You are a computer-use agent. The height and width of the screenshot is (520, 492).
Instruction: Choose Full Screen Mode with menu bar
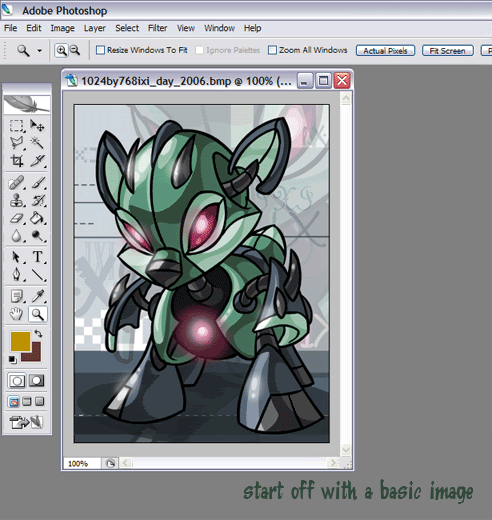[x=27, y=402]
